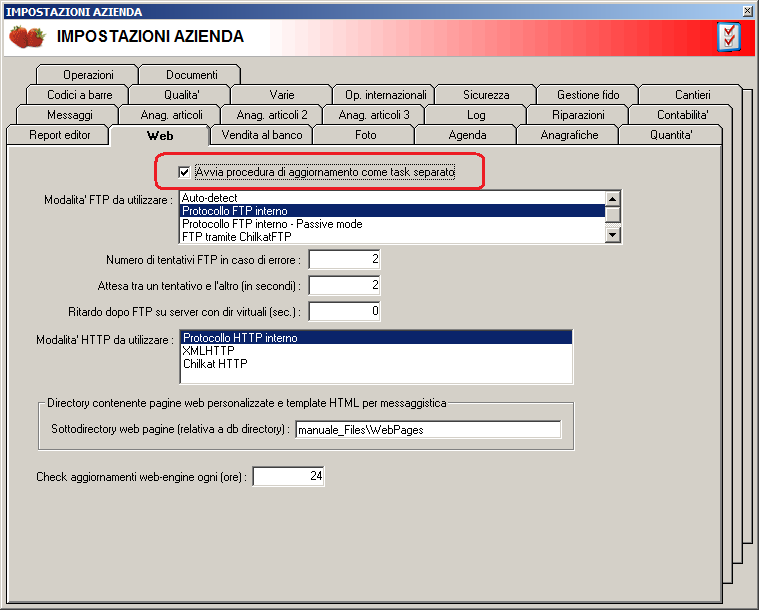Select 'Protocollo FTP interno' in FTP list
Image resolution: width=759 pixels, height=610 pixels.
coord(392,211)
